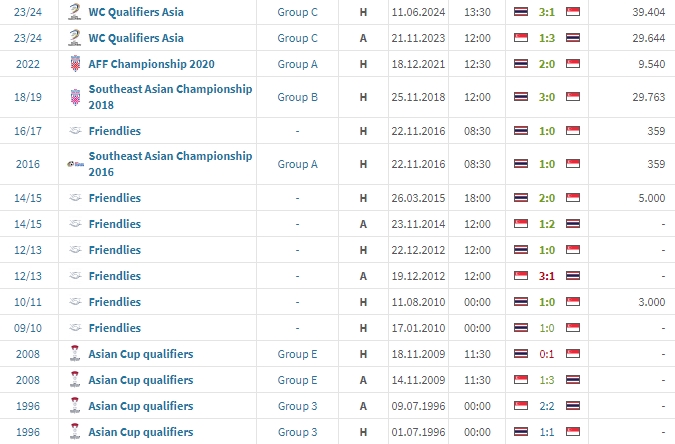Open the 3:1 result from 11.06.2024

point(546,12)
